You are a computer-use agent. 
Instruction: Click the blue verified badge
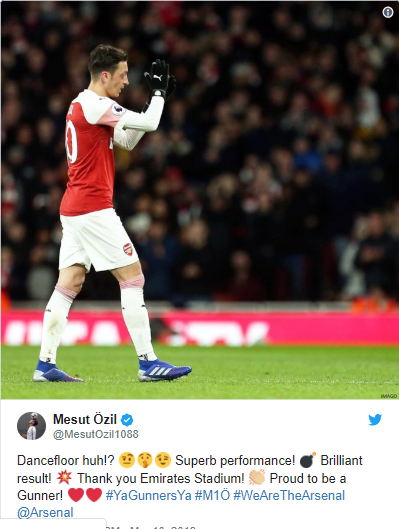[127, 420]
